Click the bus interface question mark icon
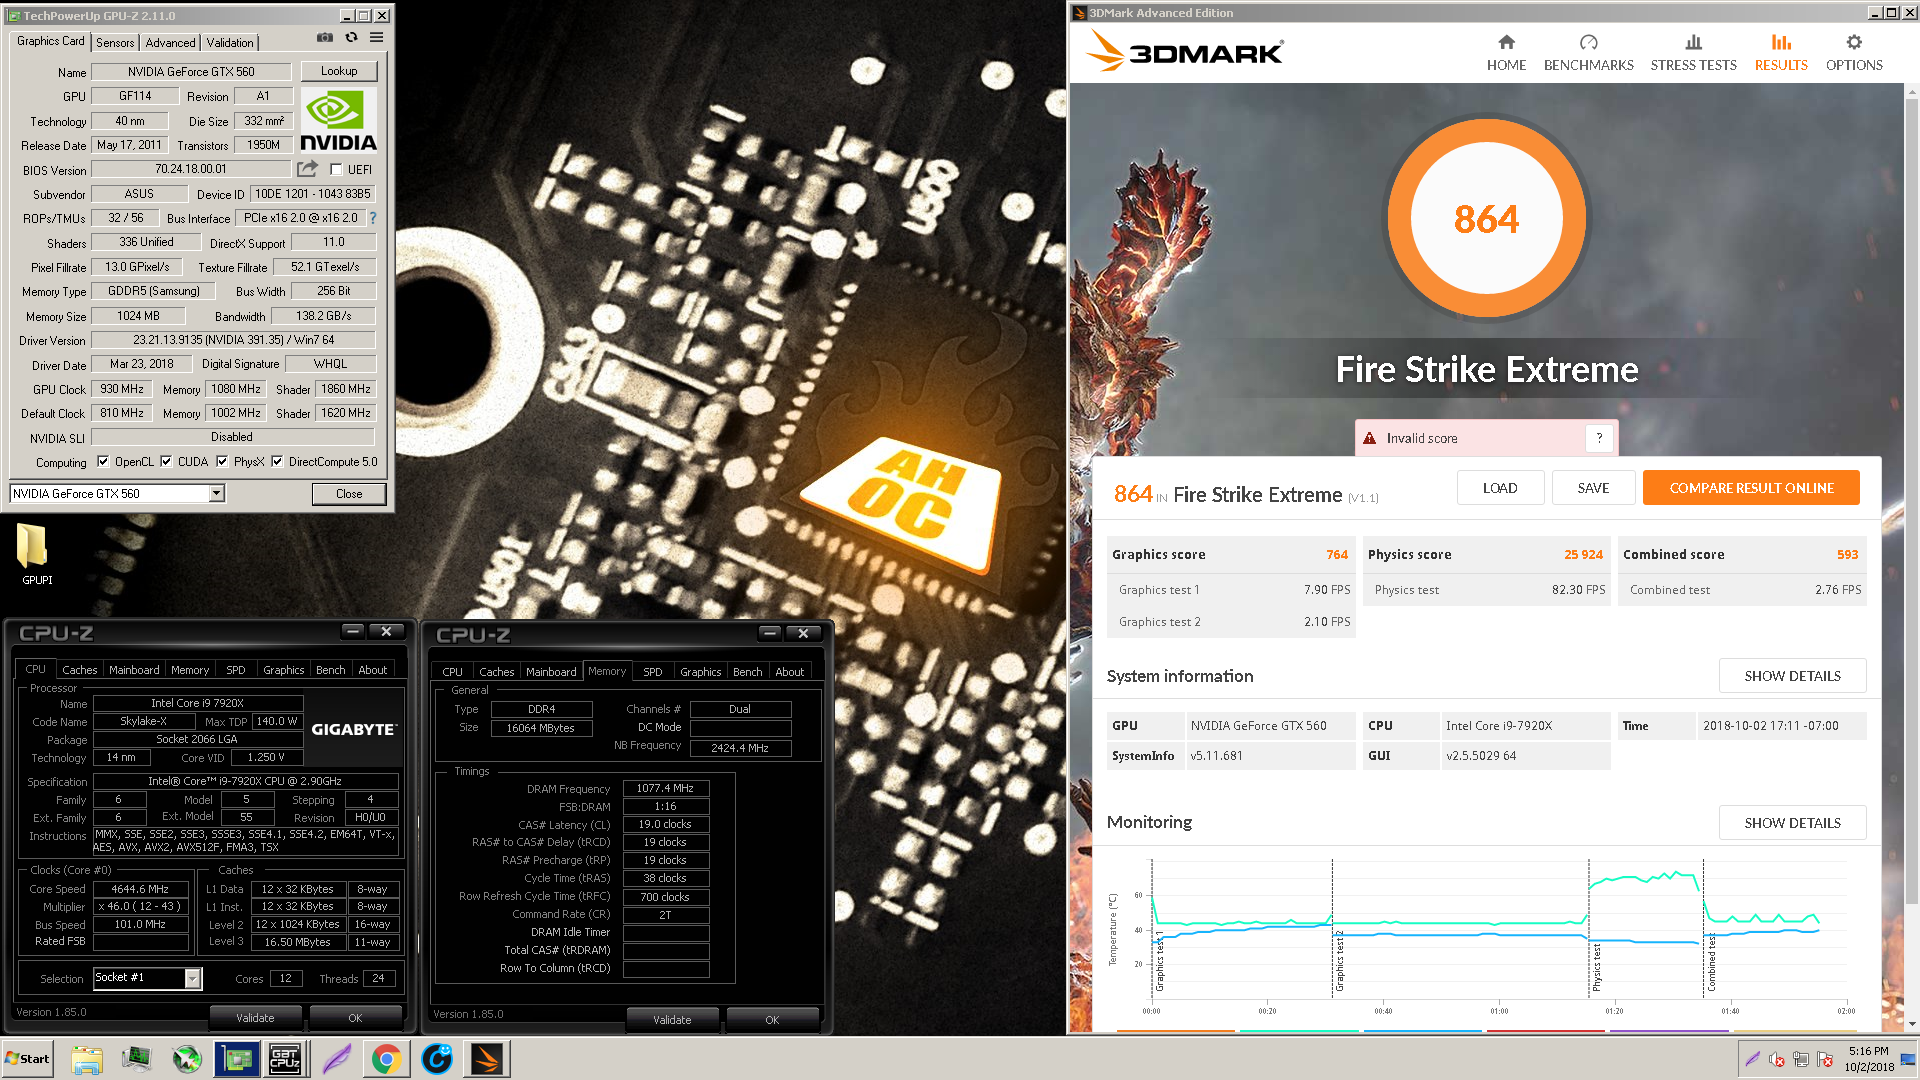The image size is (1920, 1080). click(x=373, y=218)
